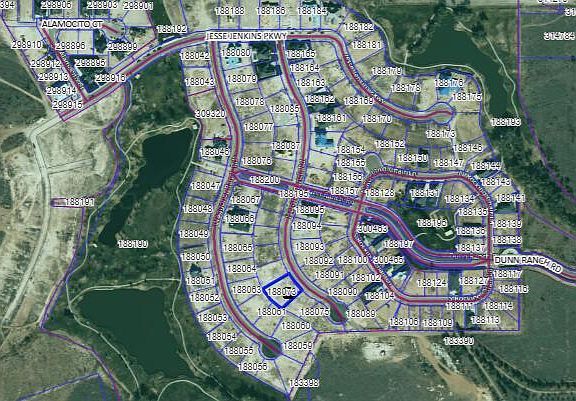Select parcel 309320 on the western edge
Viewport: 576px width, 401px height.
pyautogui.click(x=210, y=114)
